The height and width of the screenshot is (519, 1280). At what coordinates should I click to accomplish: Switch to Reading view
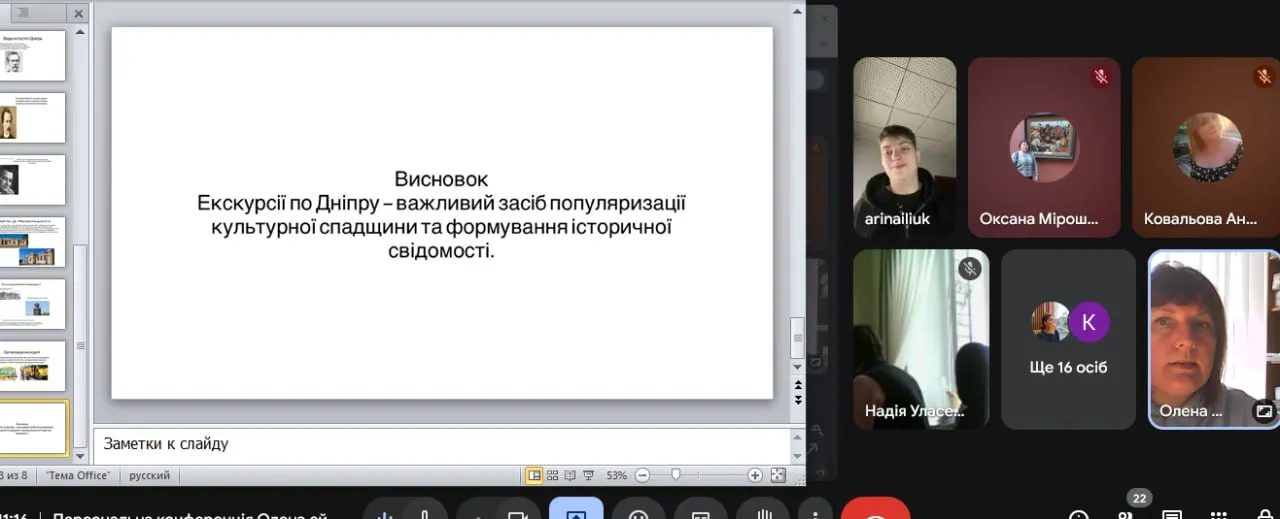click(570, 476)
